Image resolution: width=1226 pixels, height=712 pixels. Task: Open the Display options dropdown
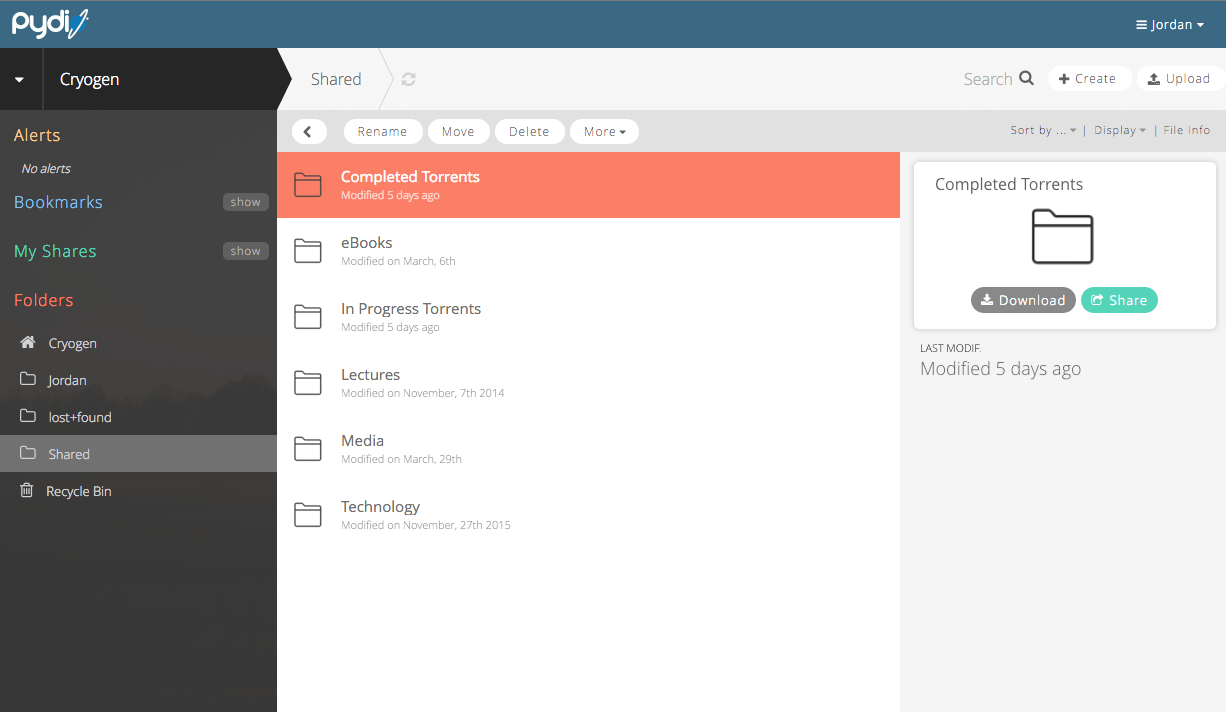1119,130
